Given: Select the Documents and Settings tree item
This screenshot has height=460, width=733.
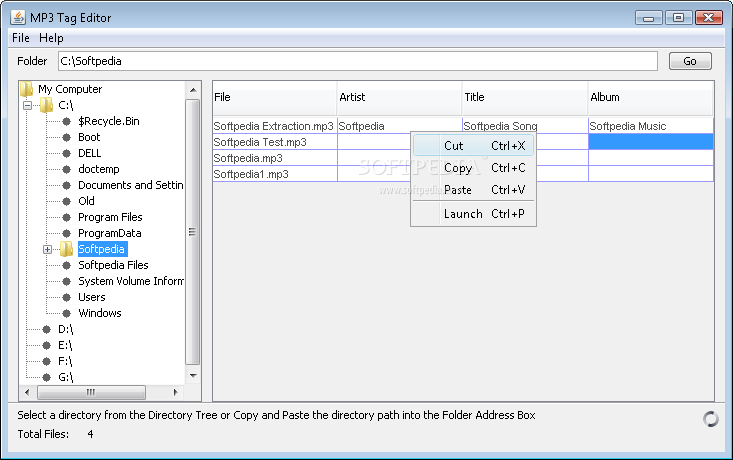Looking at the screenshot, I should click(x=130, y=185).
